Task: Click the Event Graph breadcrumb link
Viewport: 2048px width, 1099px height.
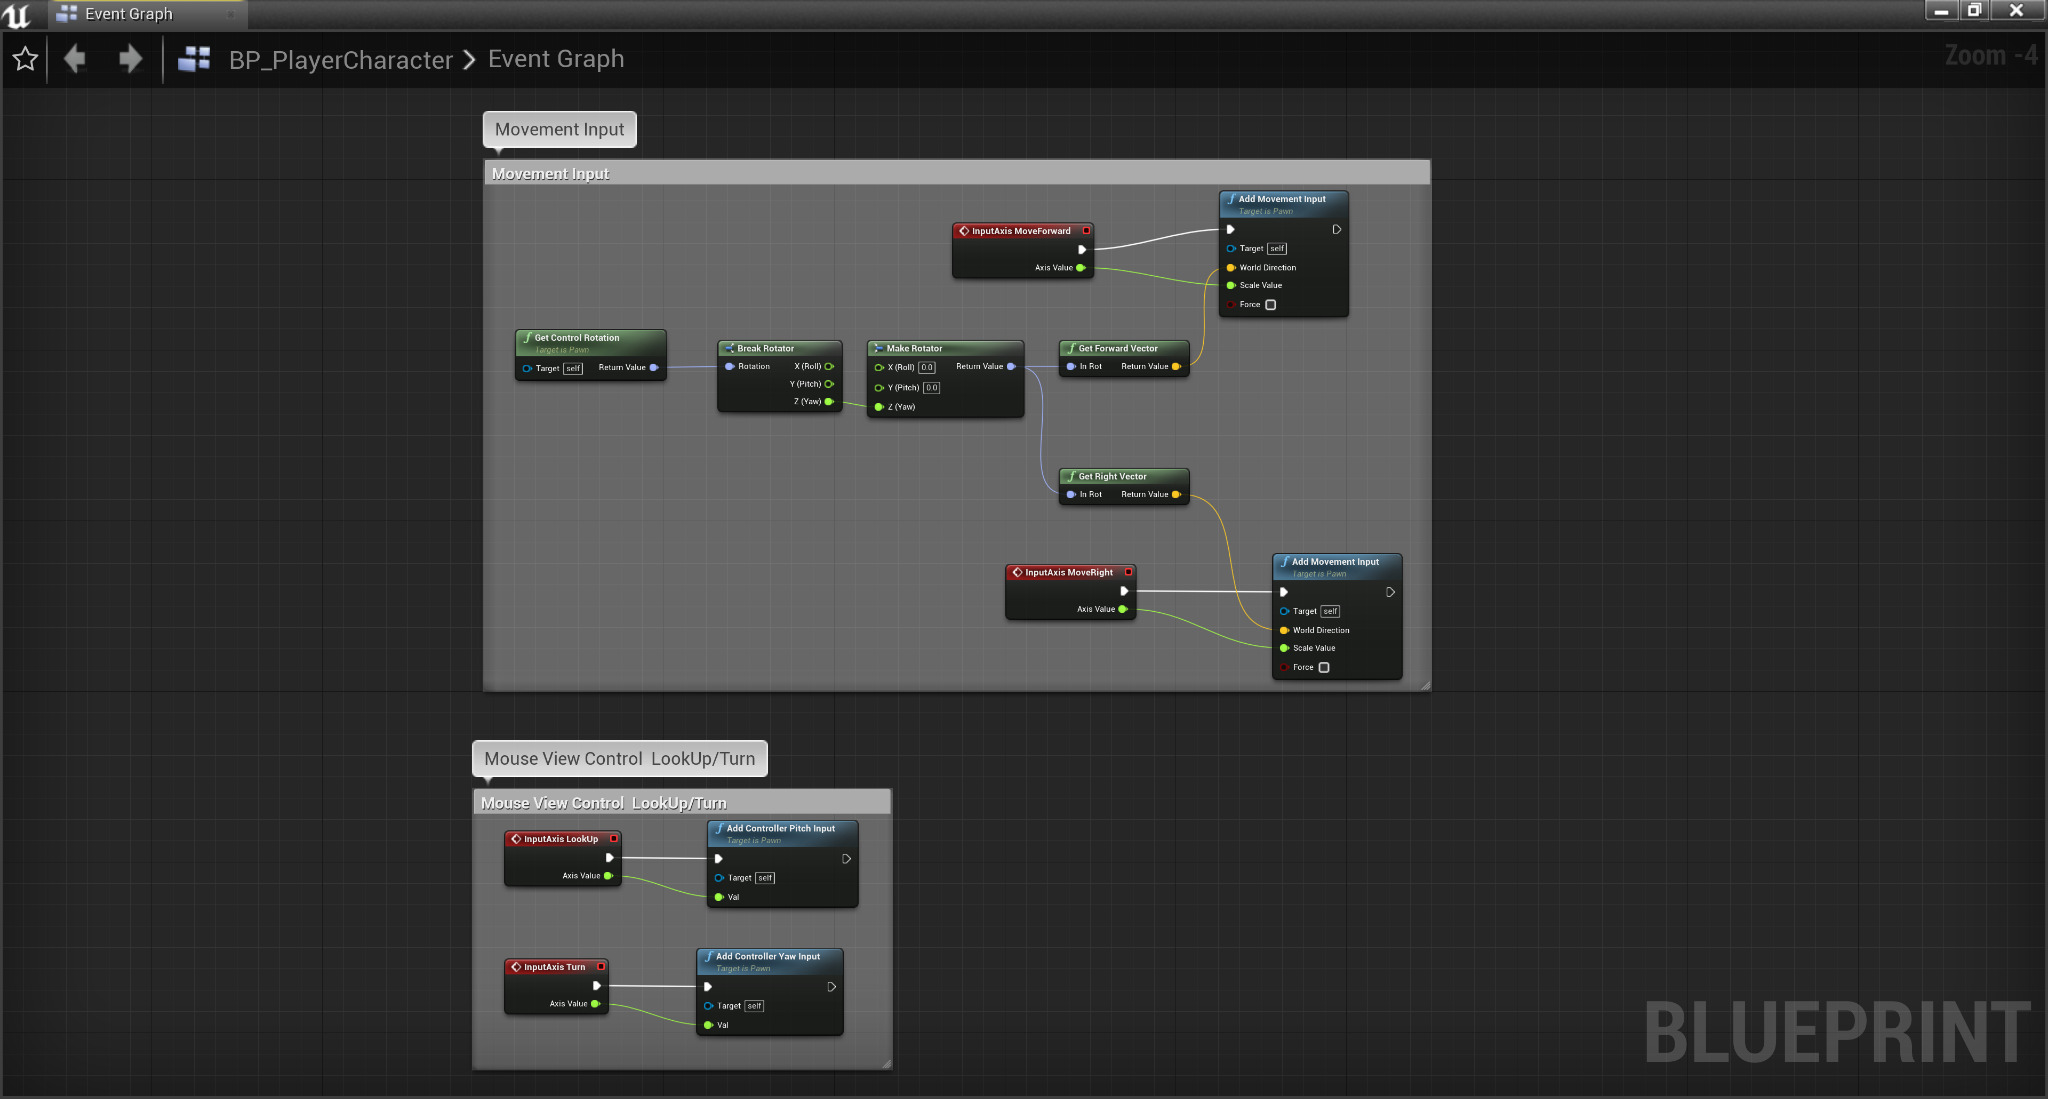Action: point(556,59)
